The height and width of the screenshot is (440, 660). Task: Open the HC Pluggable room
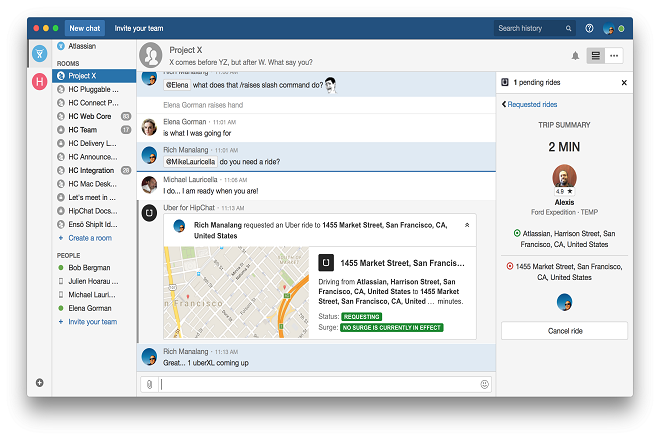click(94, 89)
